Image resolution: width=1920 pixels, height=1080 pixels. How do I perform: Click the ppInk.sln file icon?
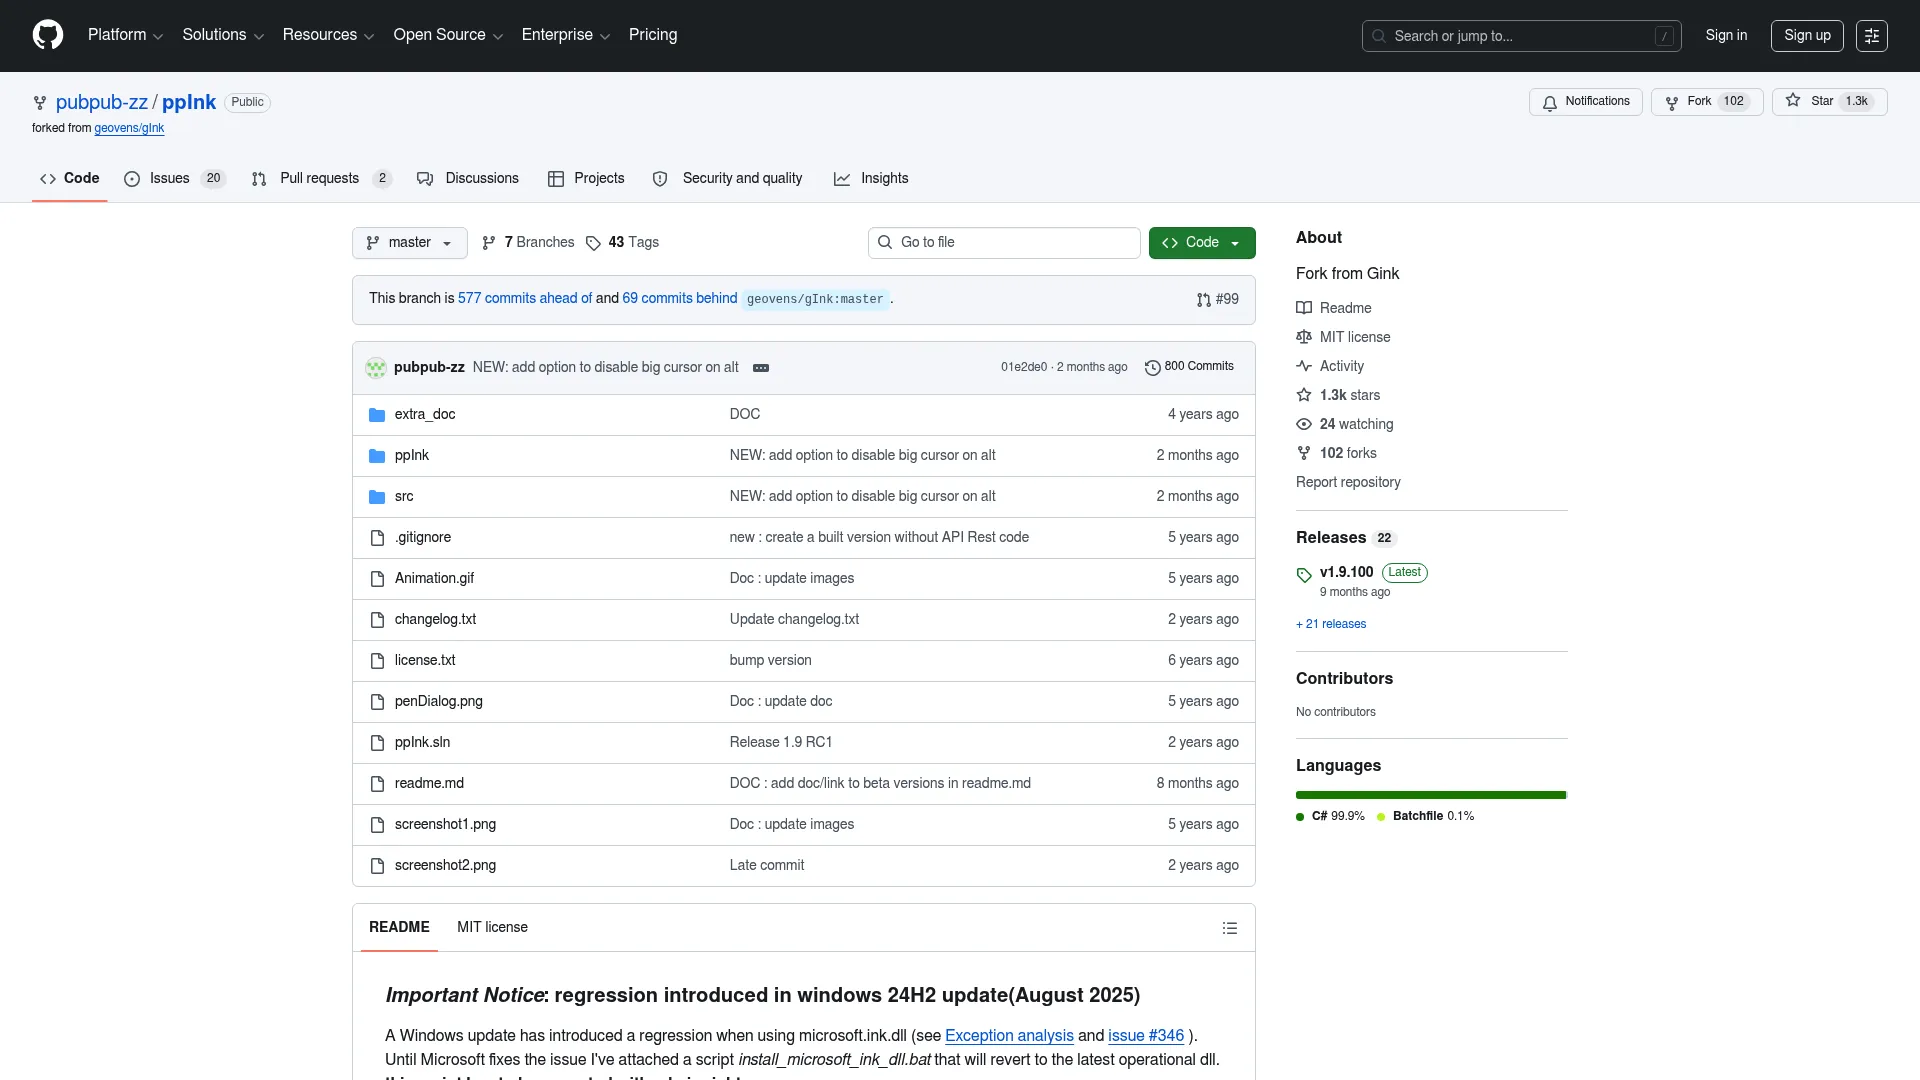pyautogui.click(x=377, y=743)
